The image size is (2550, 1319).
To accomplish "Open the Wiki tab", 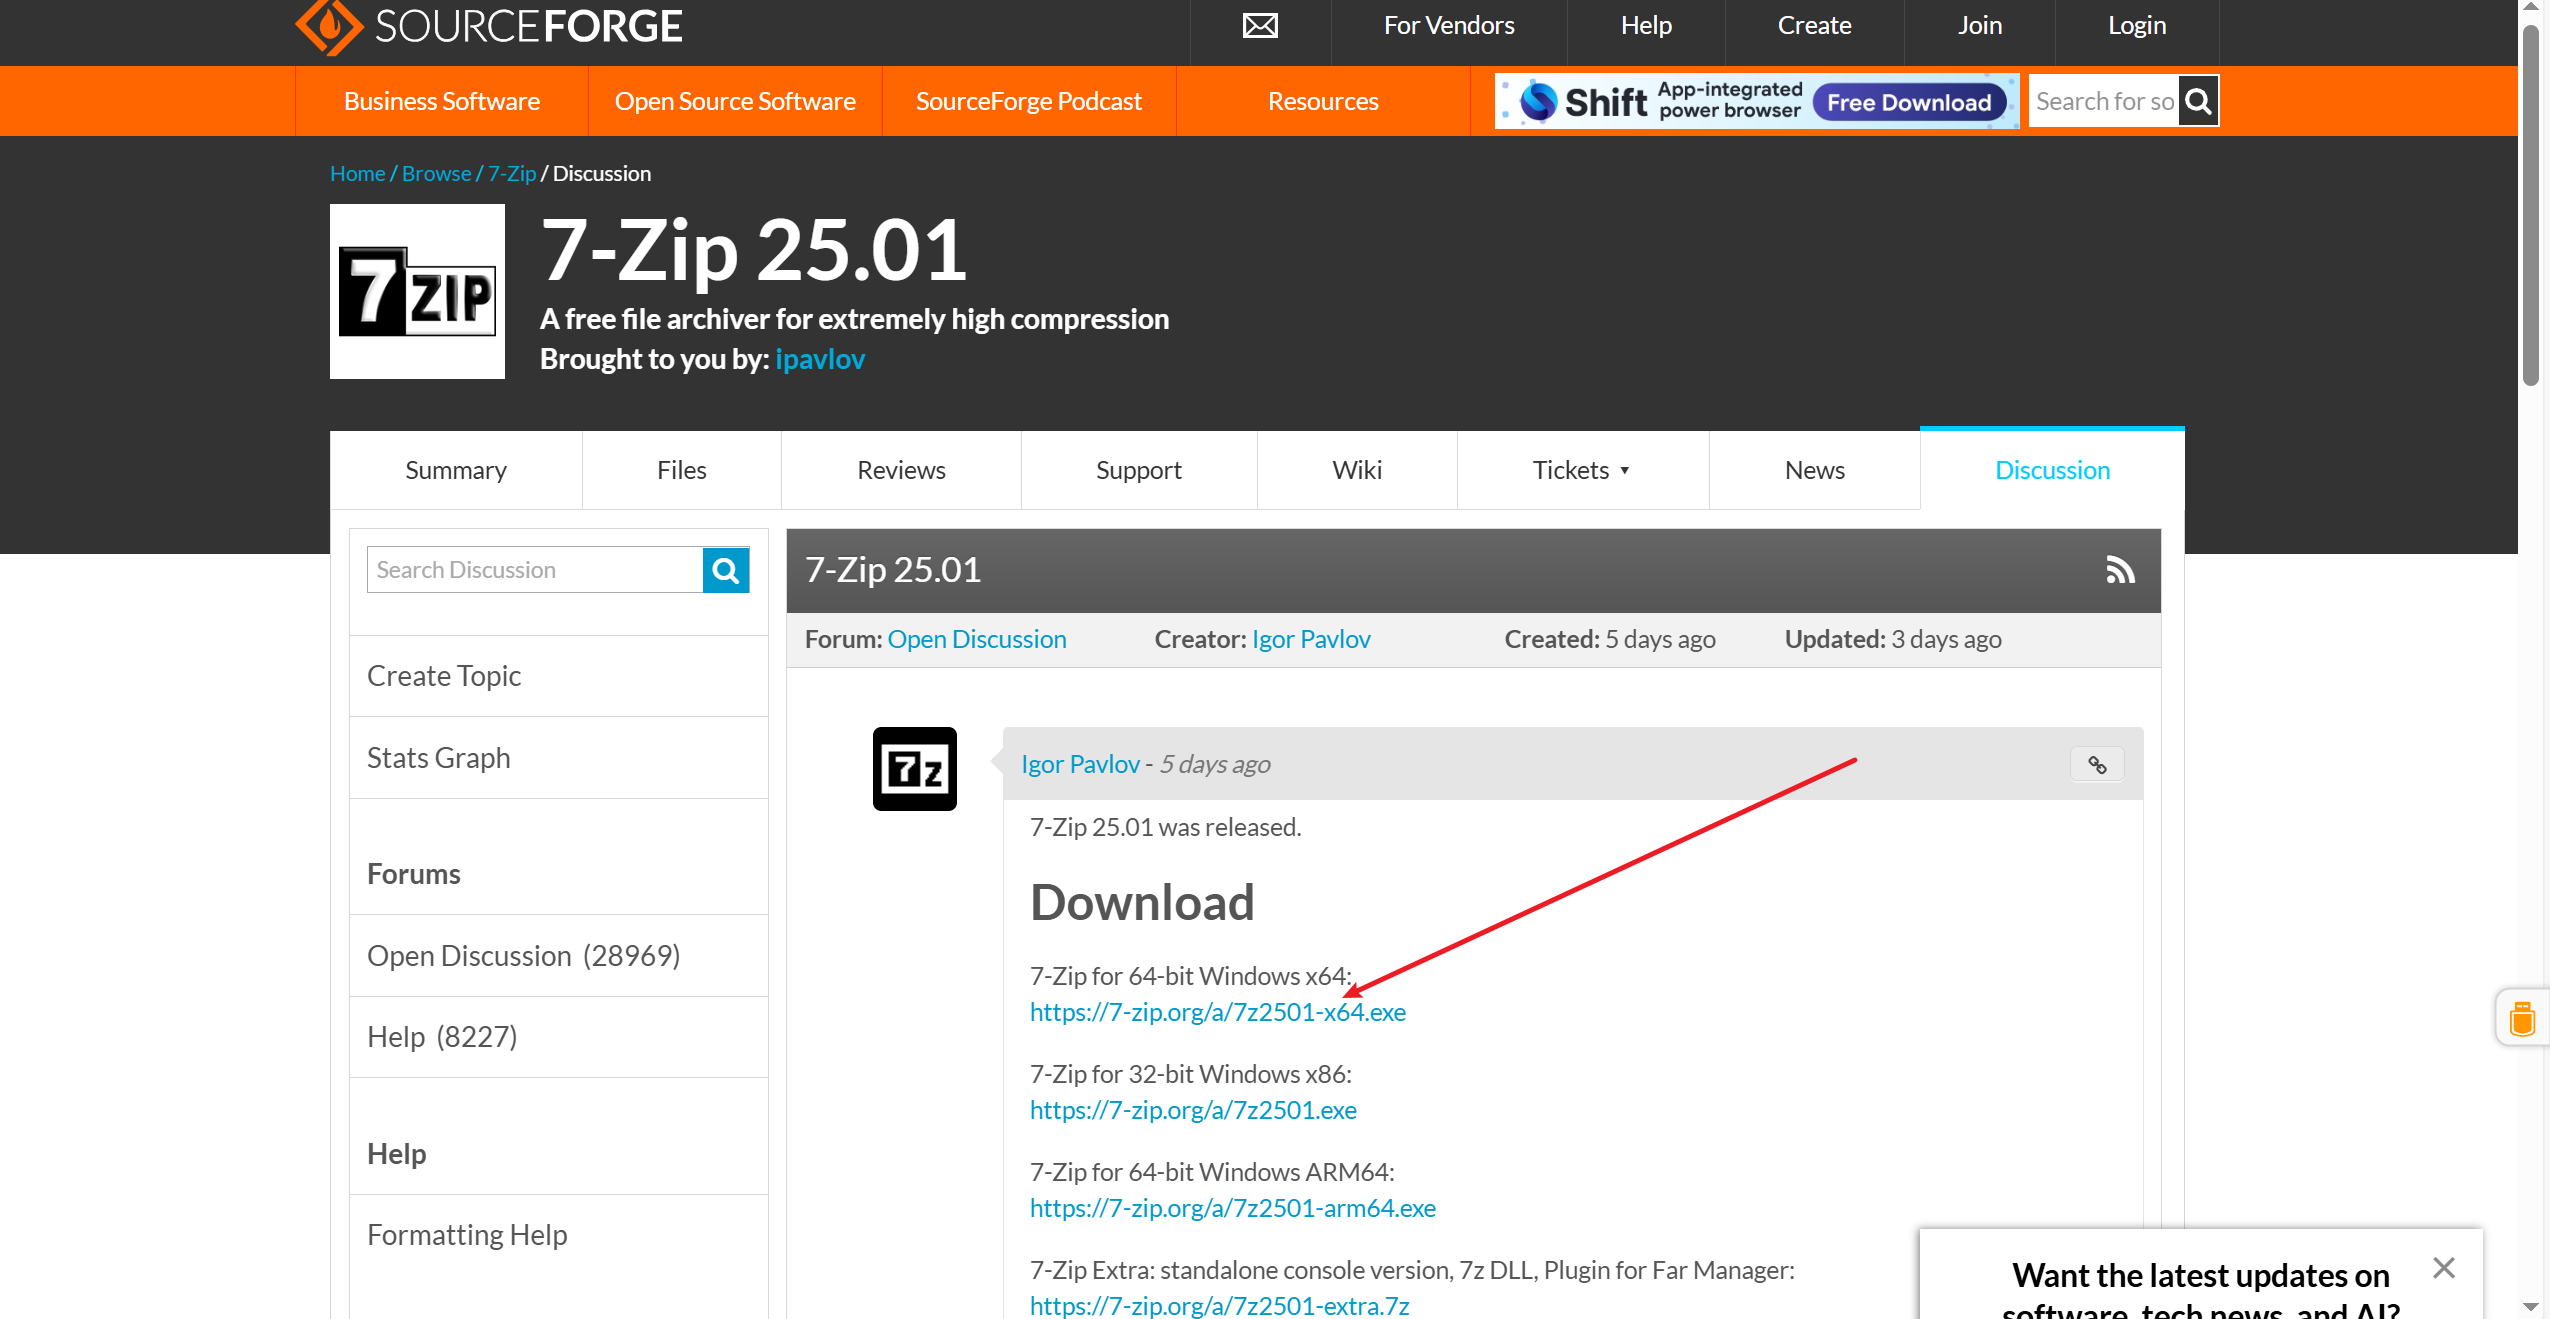I will [1357, 470].
